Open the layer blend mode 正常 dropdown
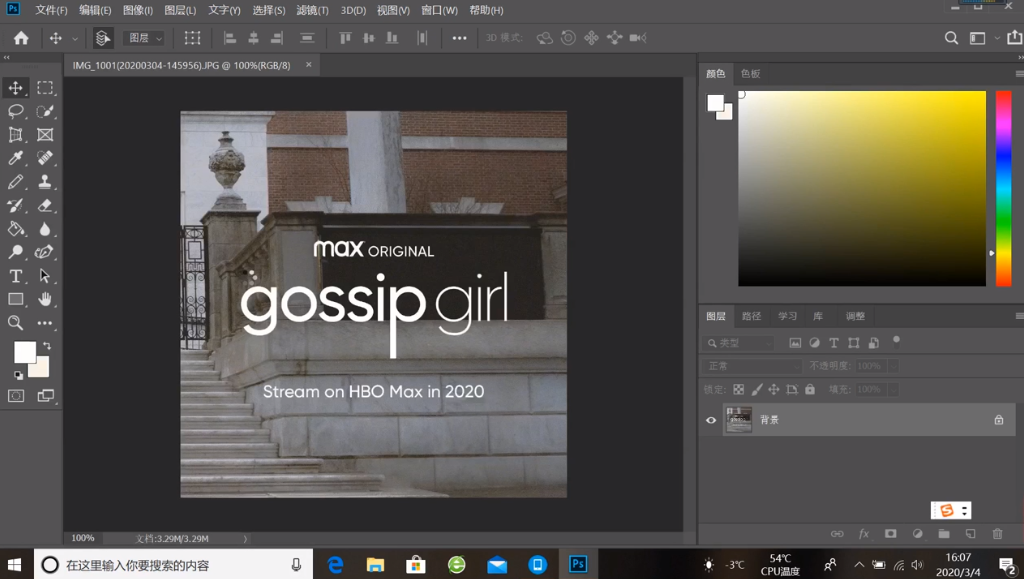This screenshot has height=579, width=1024. pos(752,366)
